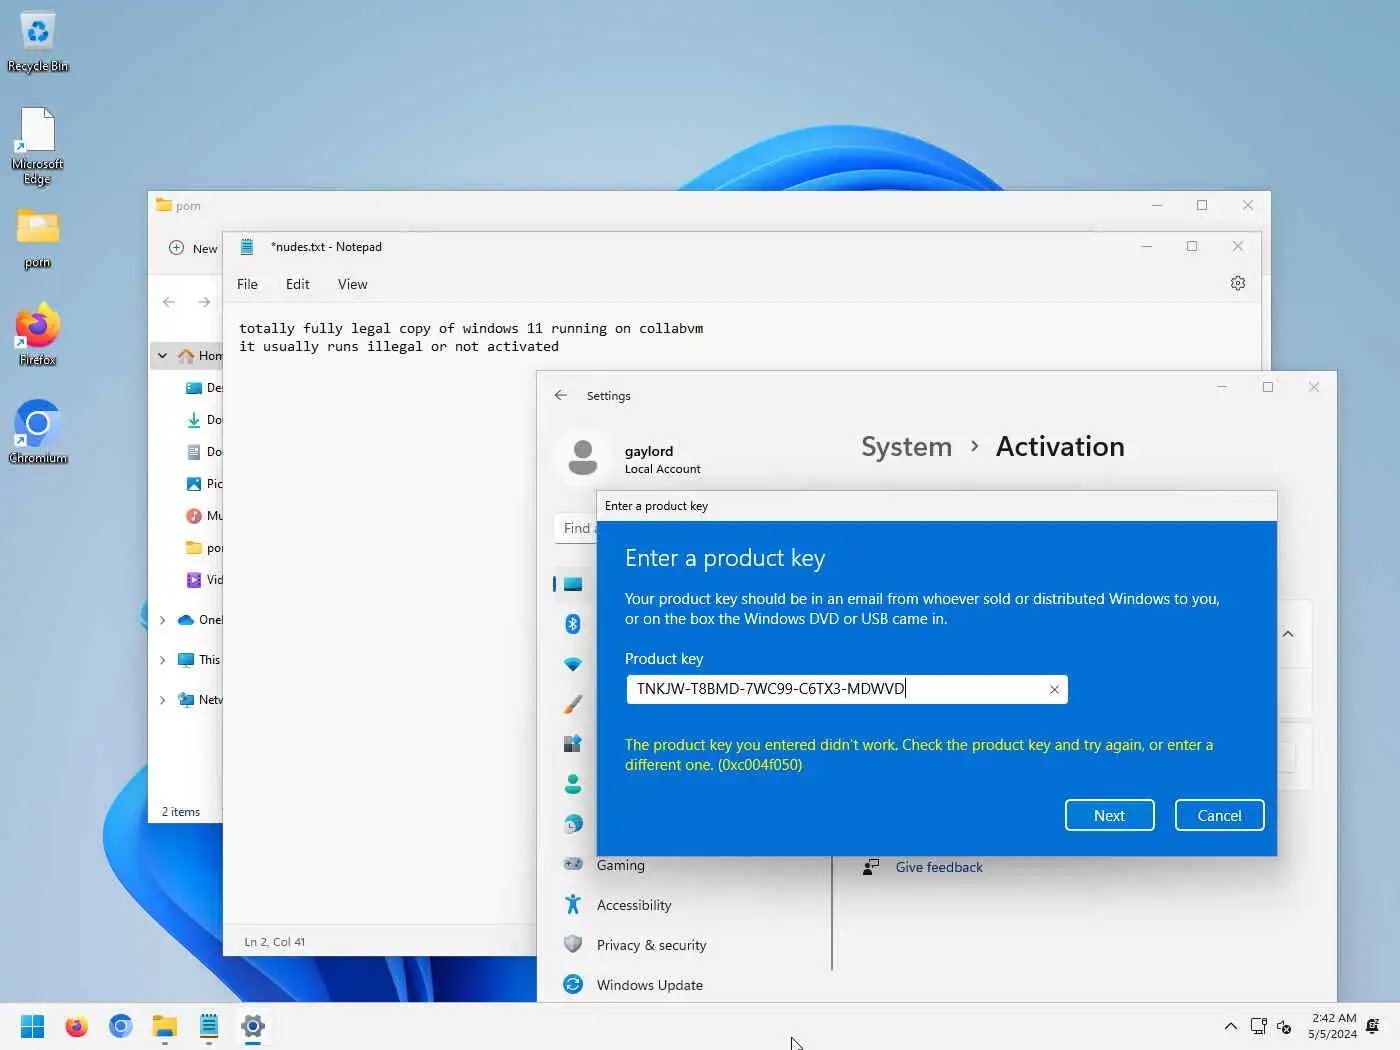The width and height of the screenshot is (1400, 1050).
Task: Cancel the product key dialog
Action: point(1219,815)
